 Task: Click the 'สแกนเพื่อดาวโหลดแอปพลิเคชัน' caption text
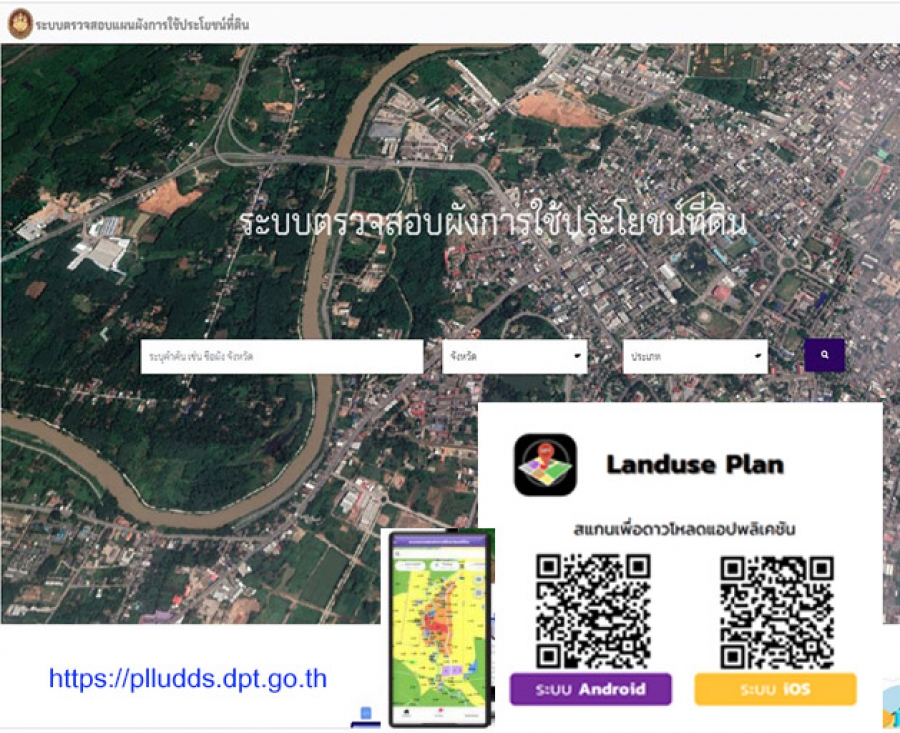click(684, 529)
